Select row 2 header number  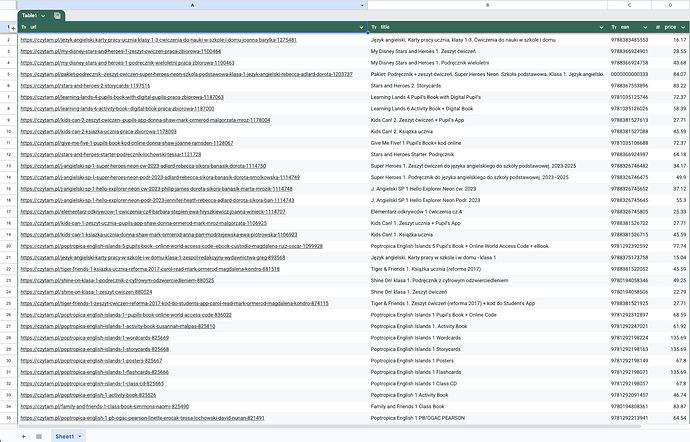pos(8,40)
